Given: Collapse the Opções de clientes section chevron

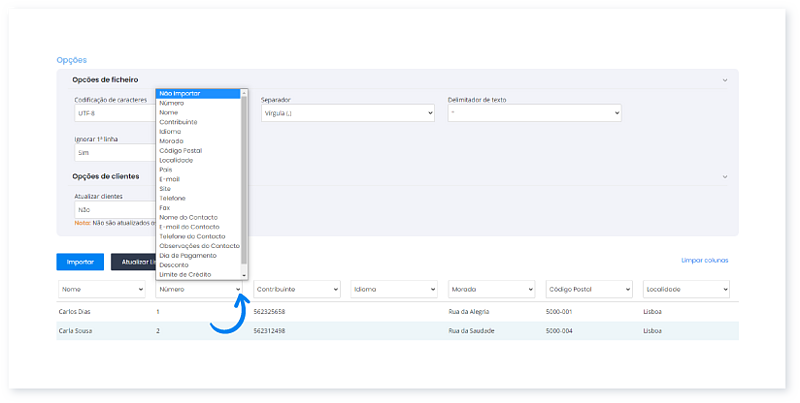Looking at the screenshot, I should coord(724,177).
